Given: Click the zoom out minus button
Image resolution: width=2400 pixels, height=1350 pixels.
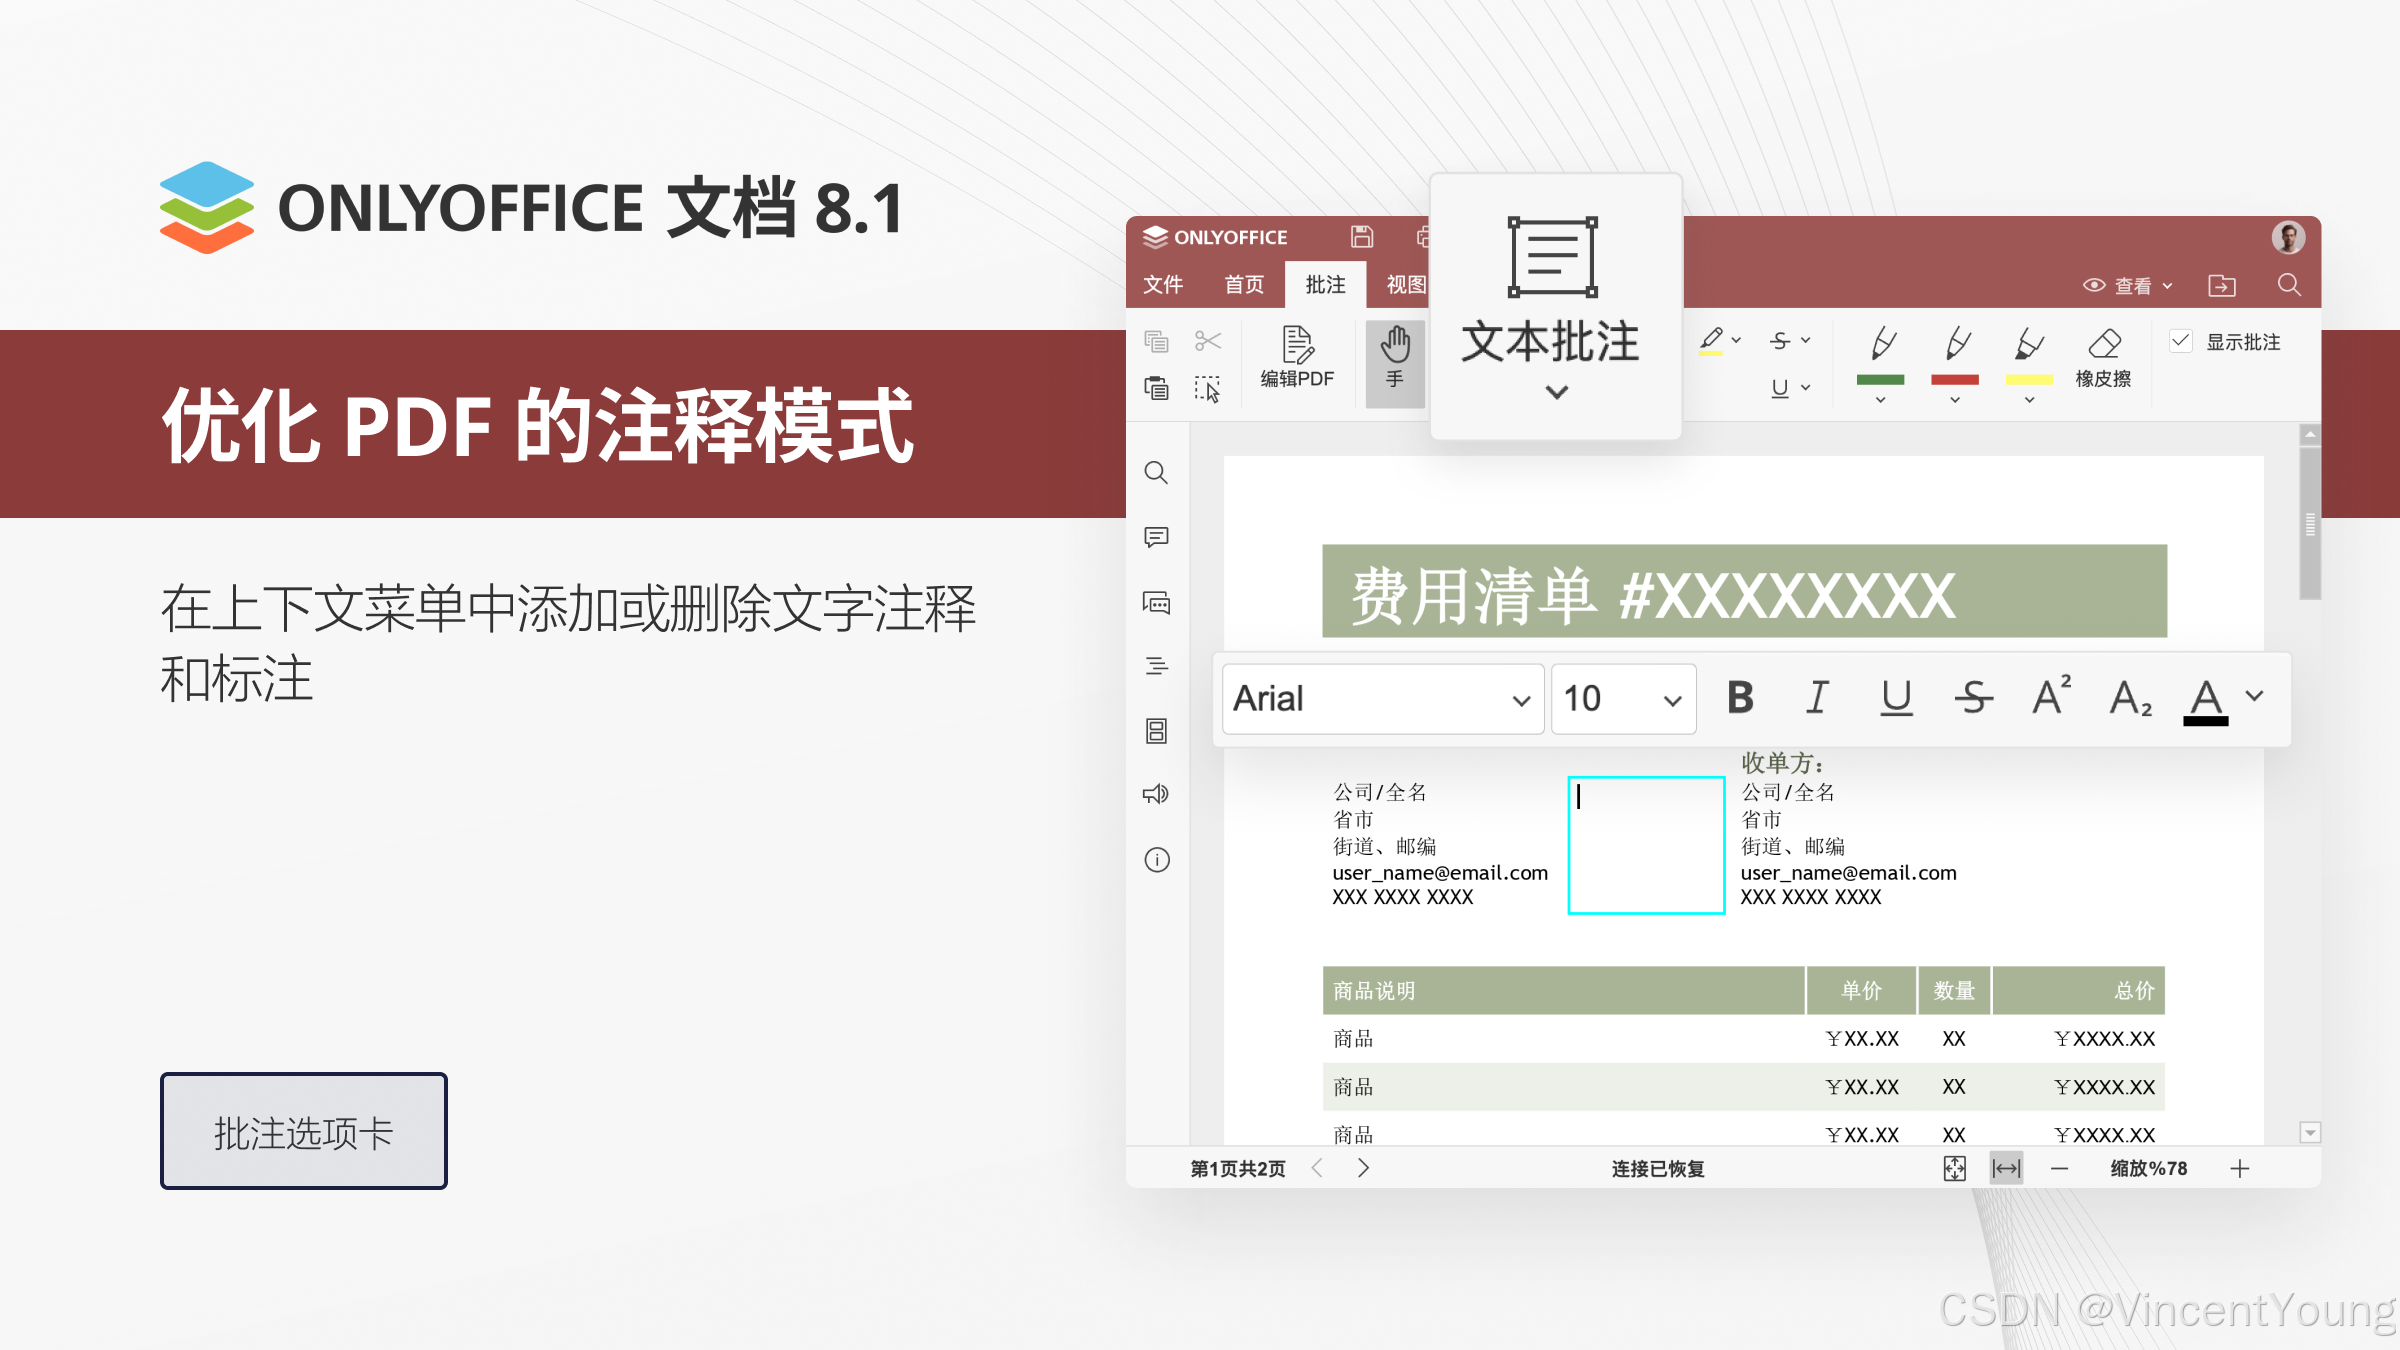Looking at the screenshot, I should pyautogui.click(x=2059, y=1168).
